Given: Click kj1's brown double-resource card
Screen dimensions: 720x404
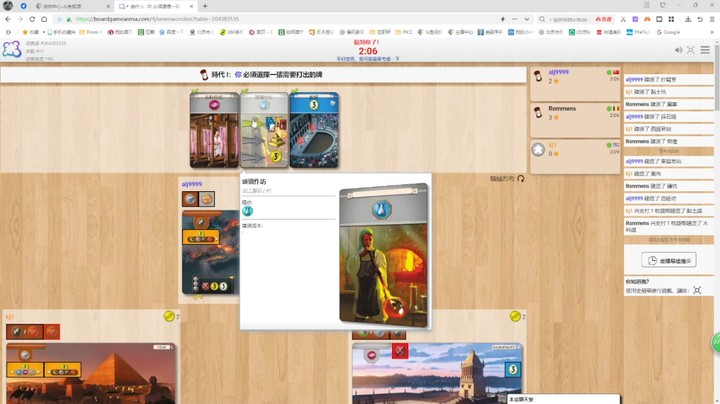Looking at the screenshot, I should coord(25,331).
